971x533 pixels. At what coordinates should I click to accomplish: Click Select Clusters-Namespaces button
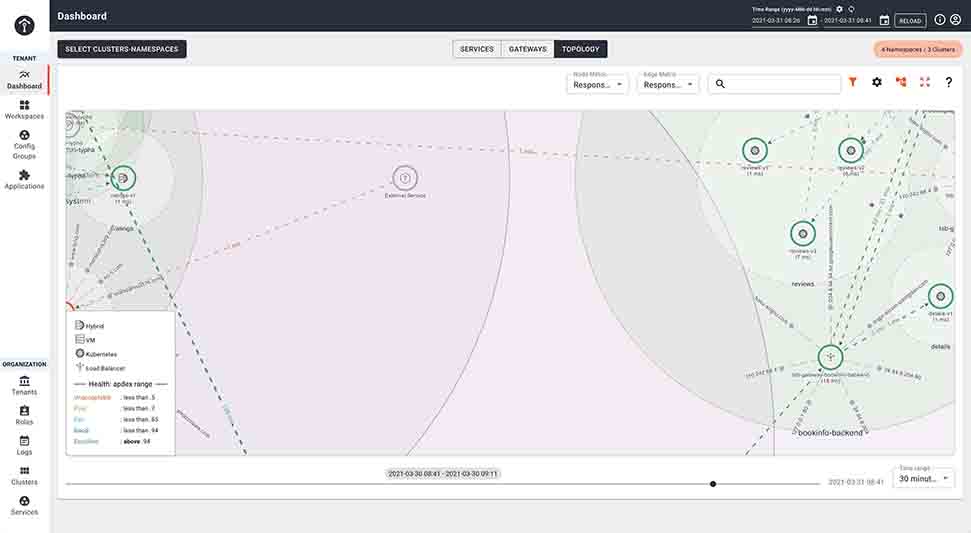pos(122,49)
